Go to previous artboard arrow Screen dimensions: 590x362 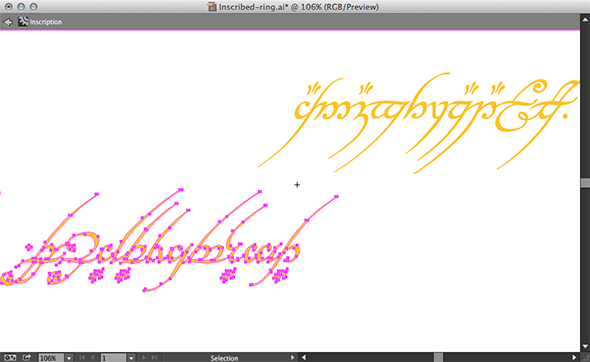tap(93, 357)
